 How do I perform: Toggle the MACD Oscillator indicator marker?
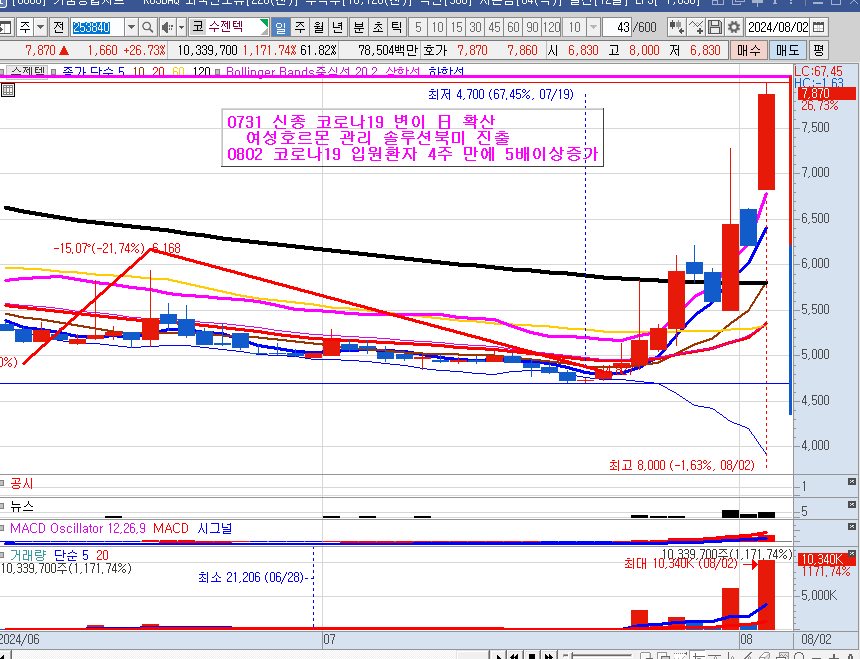point(4,528)
